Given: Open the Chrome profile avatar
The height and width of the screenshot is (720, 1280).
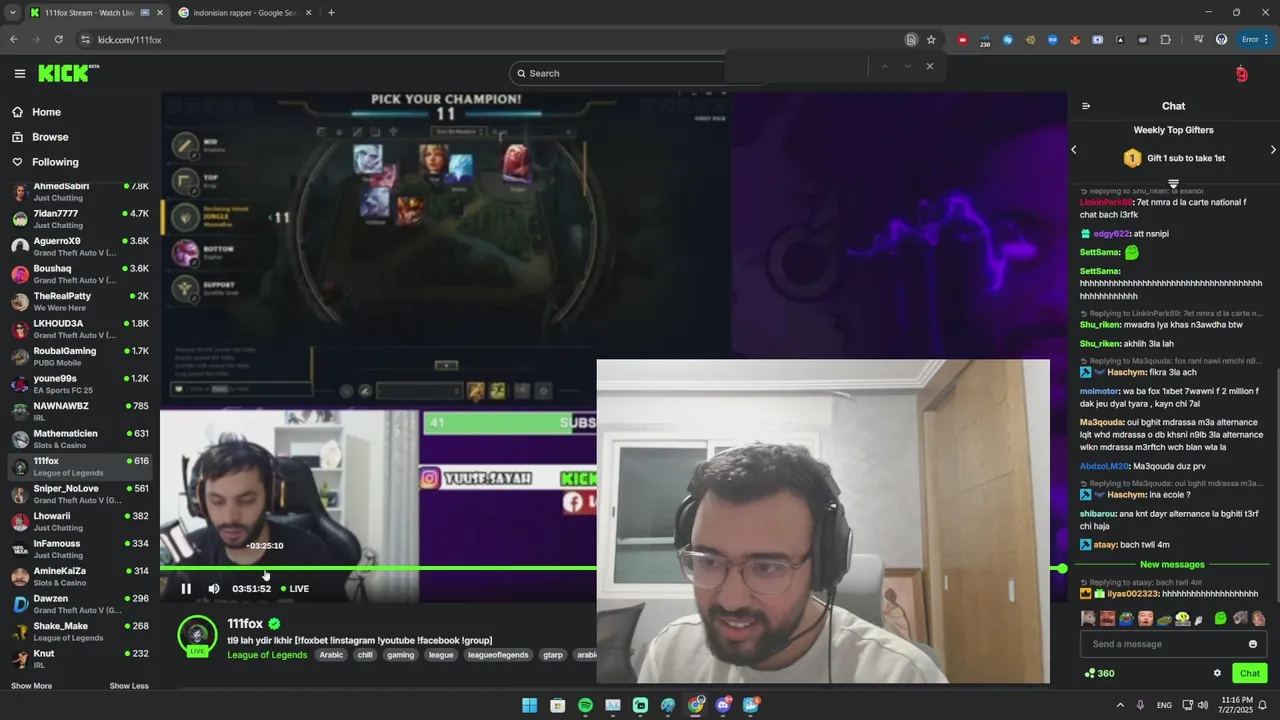Looking at the screenshot, I should tap(1221, 40).
